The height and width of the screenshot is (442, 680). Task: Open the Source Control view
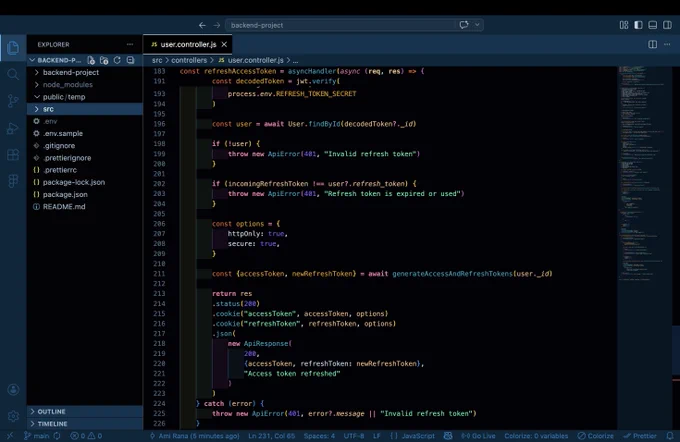pyautogui.click(x=13, y=101)
